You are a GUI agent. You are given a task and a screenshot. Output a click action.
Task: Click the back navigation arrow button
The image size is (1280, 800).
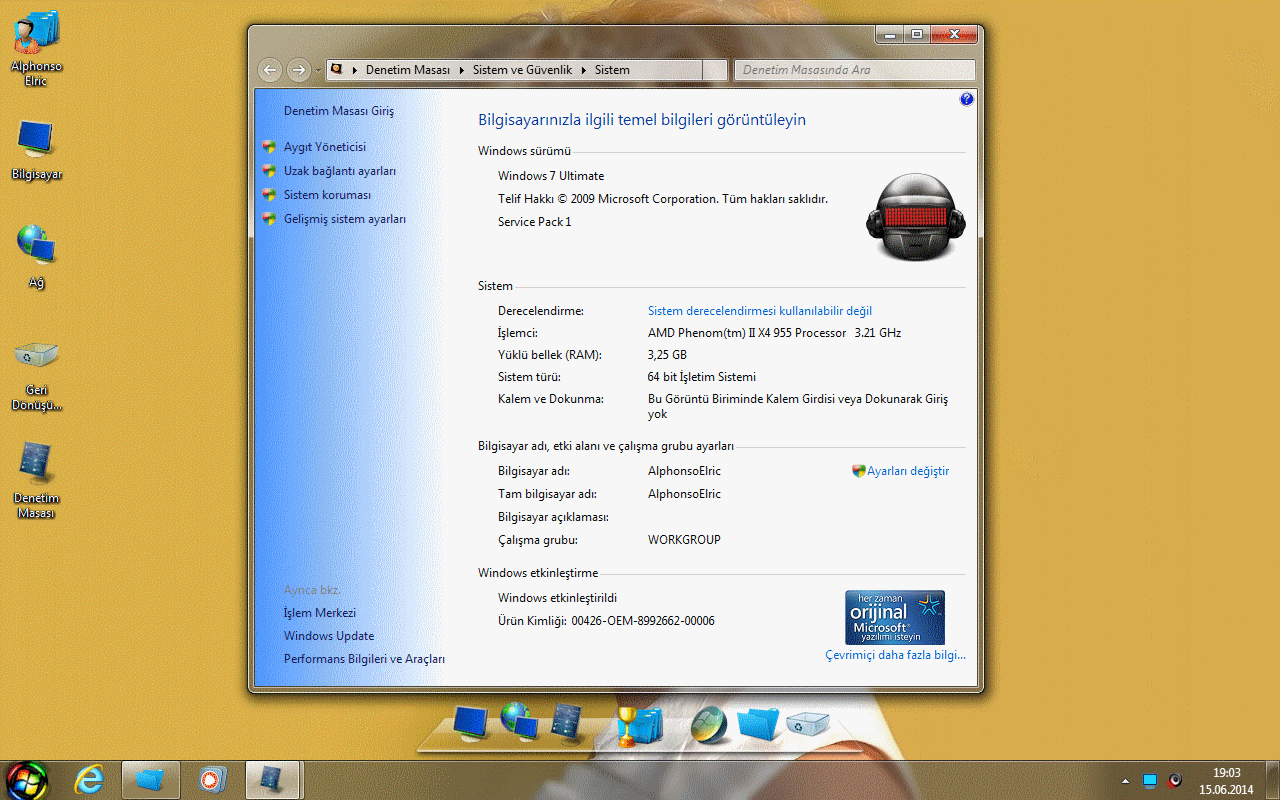pos(269,70)
